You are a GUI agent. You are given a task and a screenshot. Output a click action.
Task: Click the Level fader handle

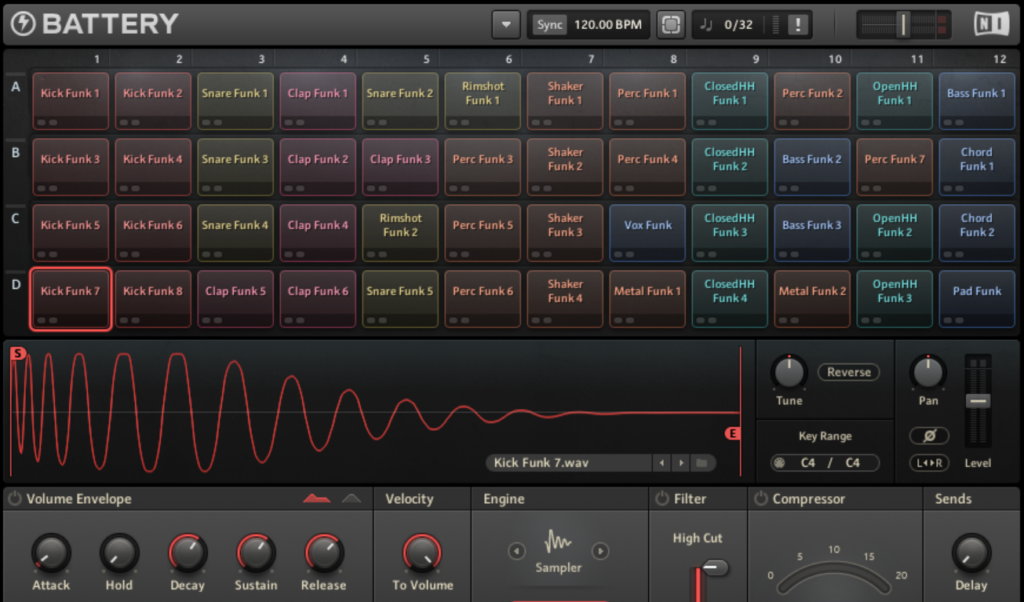[978, 401]
